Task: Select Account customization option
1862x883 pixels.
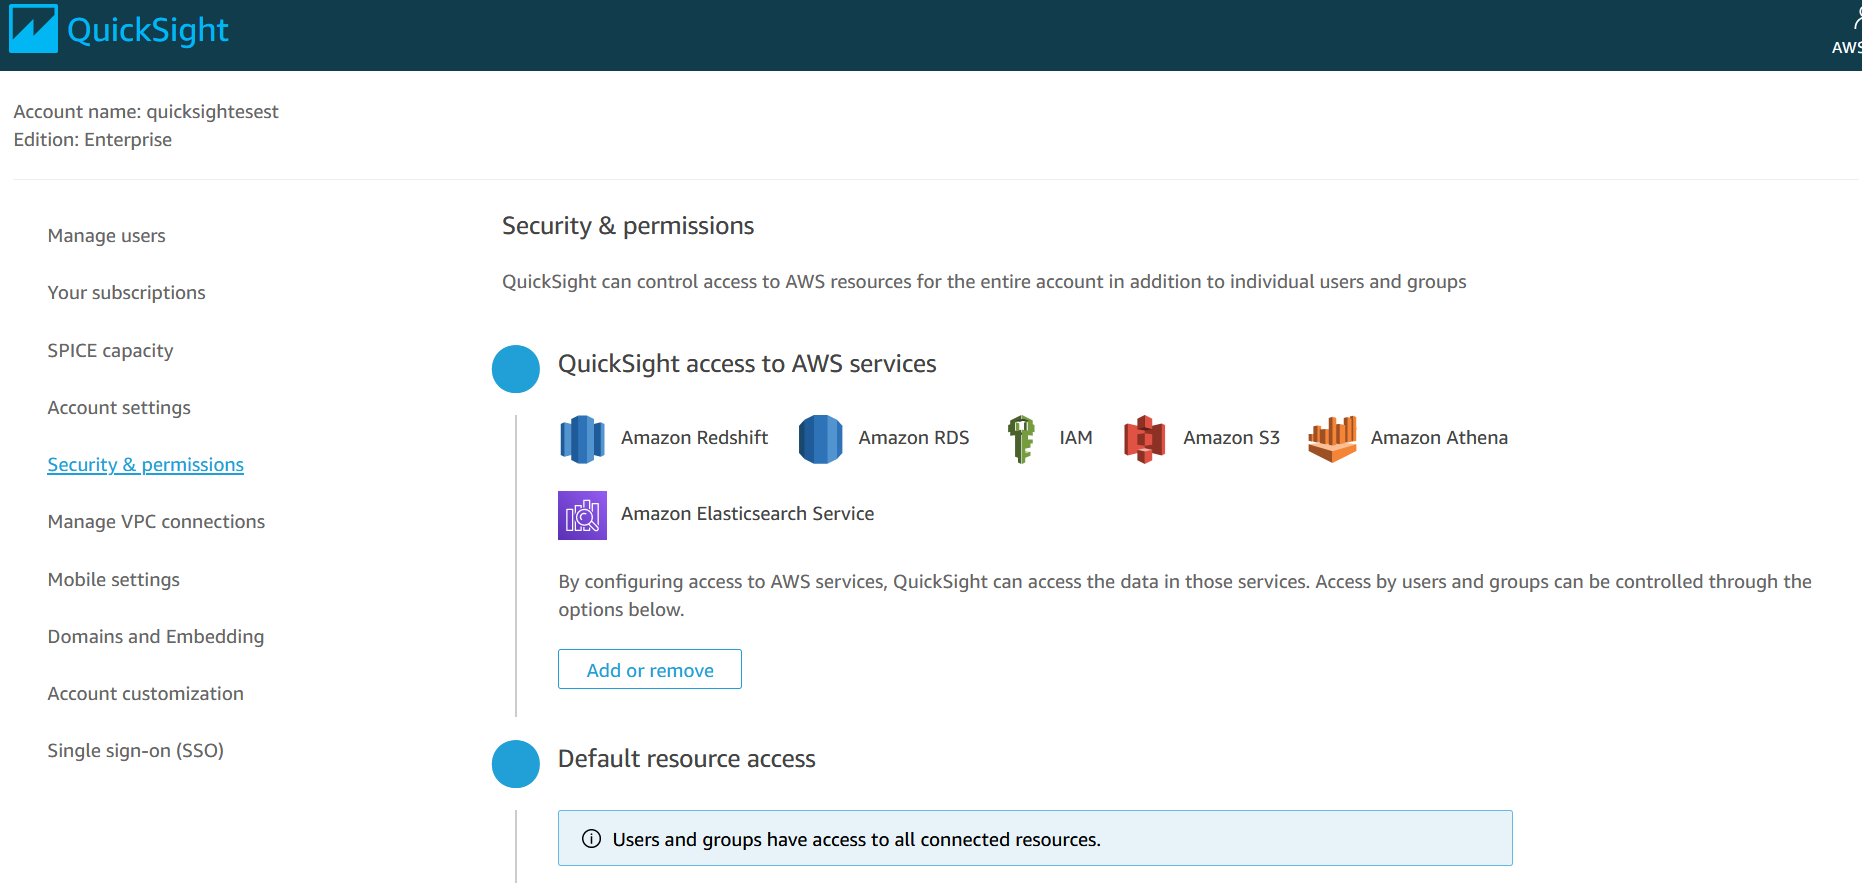Action: (146, 694)
